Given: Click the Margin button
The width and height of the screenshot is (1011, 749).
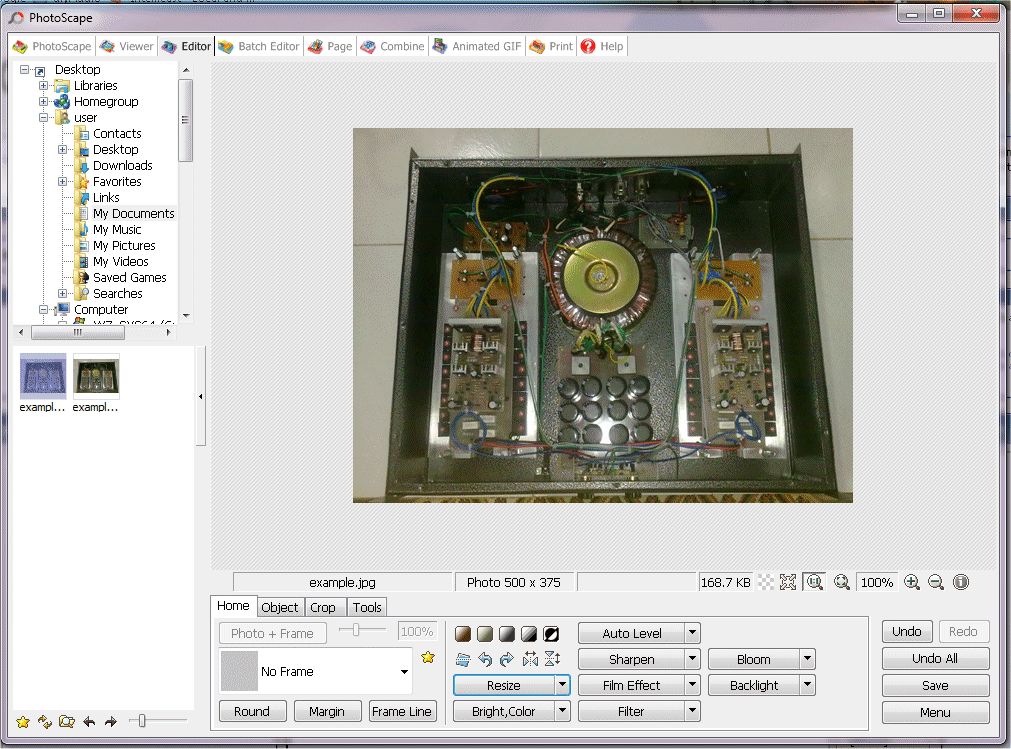Looking at the screenshot, I should coord(327,711).
